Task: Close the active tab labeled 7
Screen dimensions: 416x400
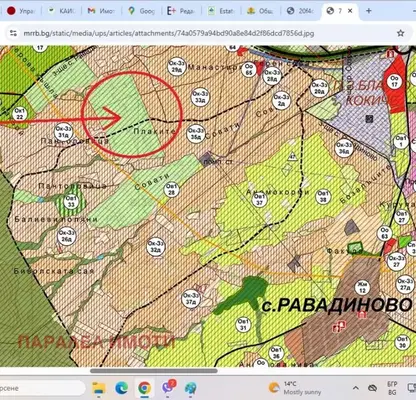Action: point(350,11)
